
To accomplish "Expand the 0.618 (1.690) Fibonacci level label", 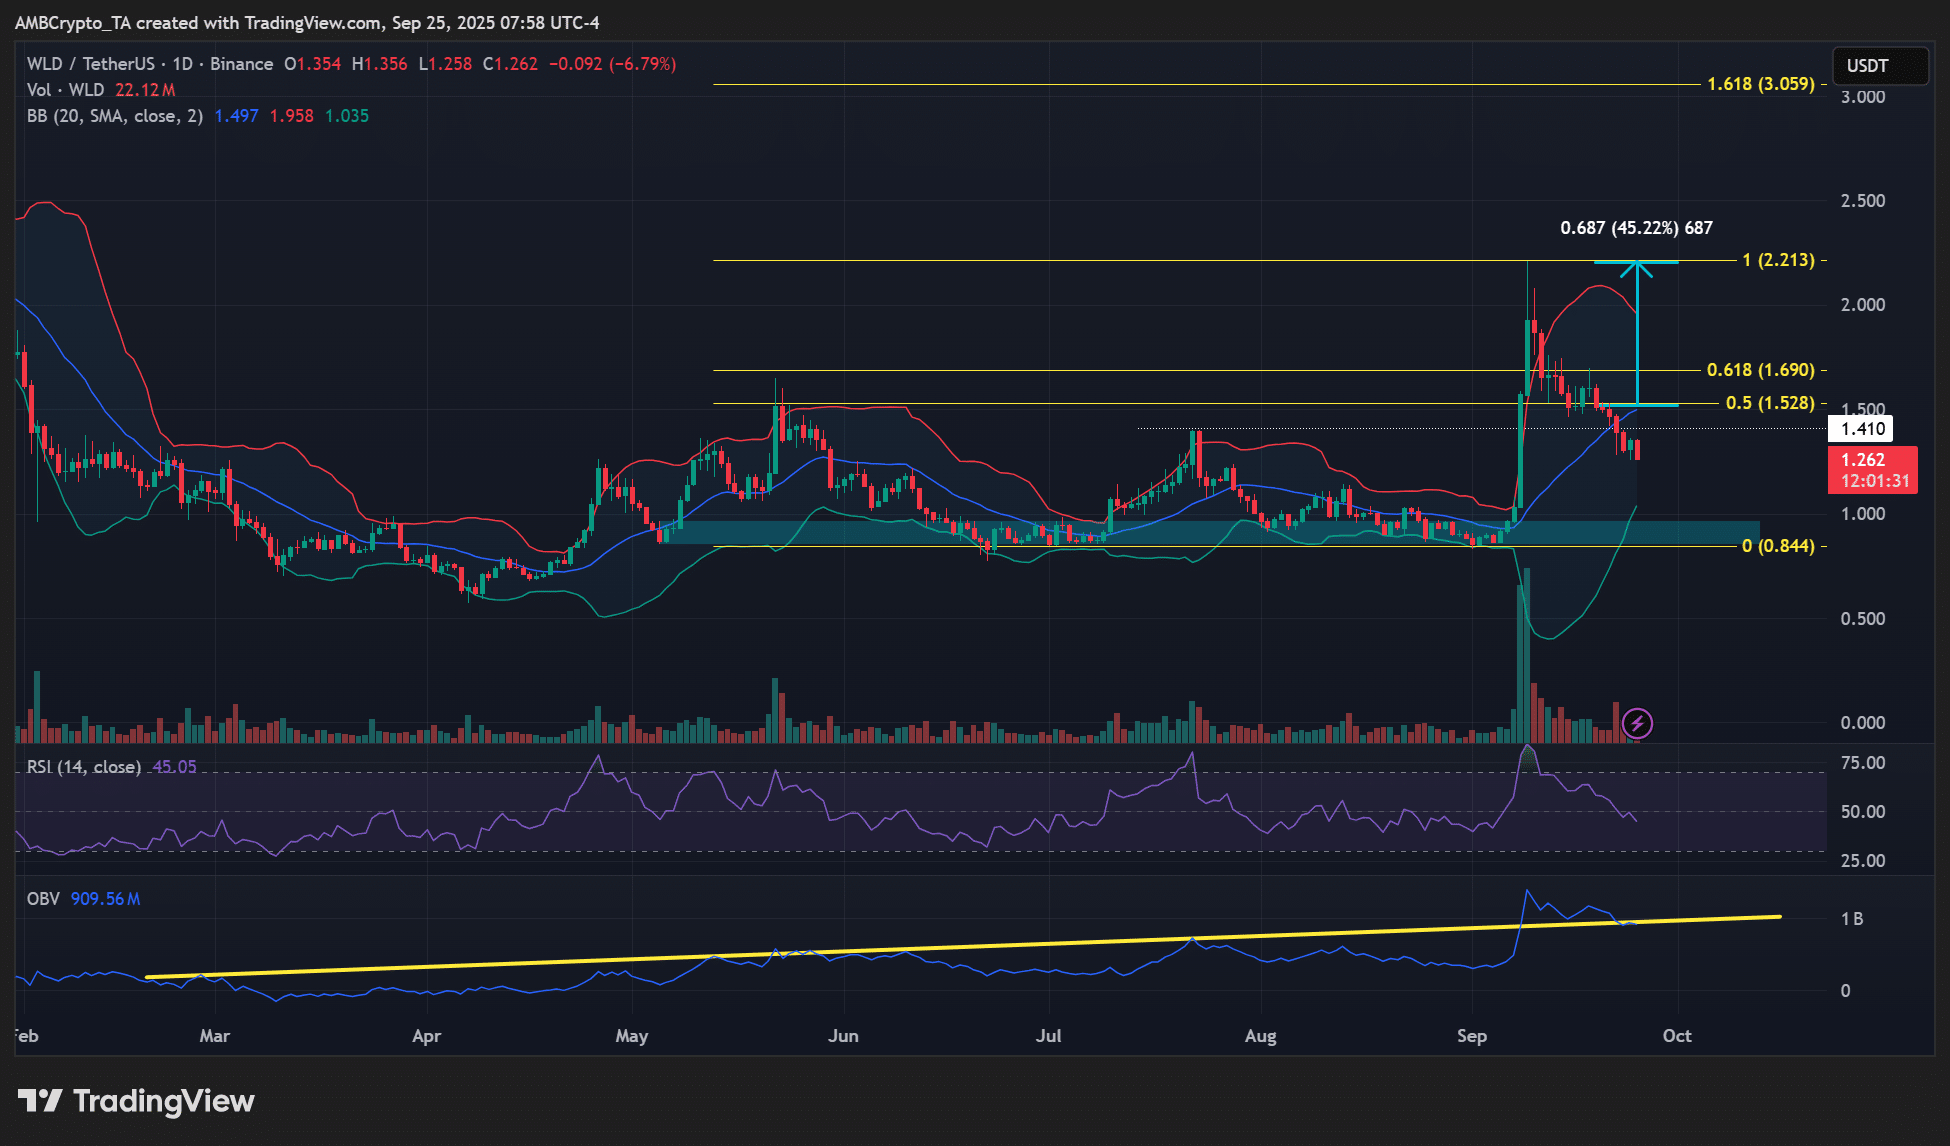I will point(1762,370).
